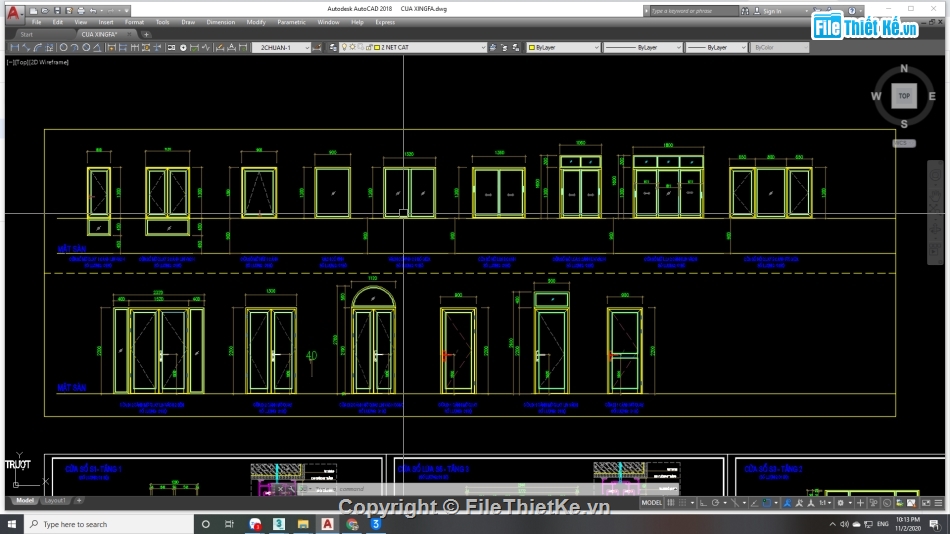Click the Sign In button

click(x=772, y=11)
